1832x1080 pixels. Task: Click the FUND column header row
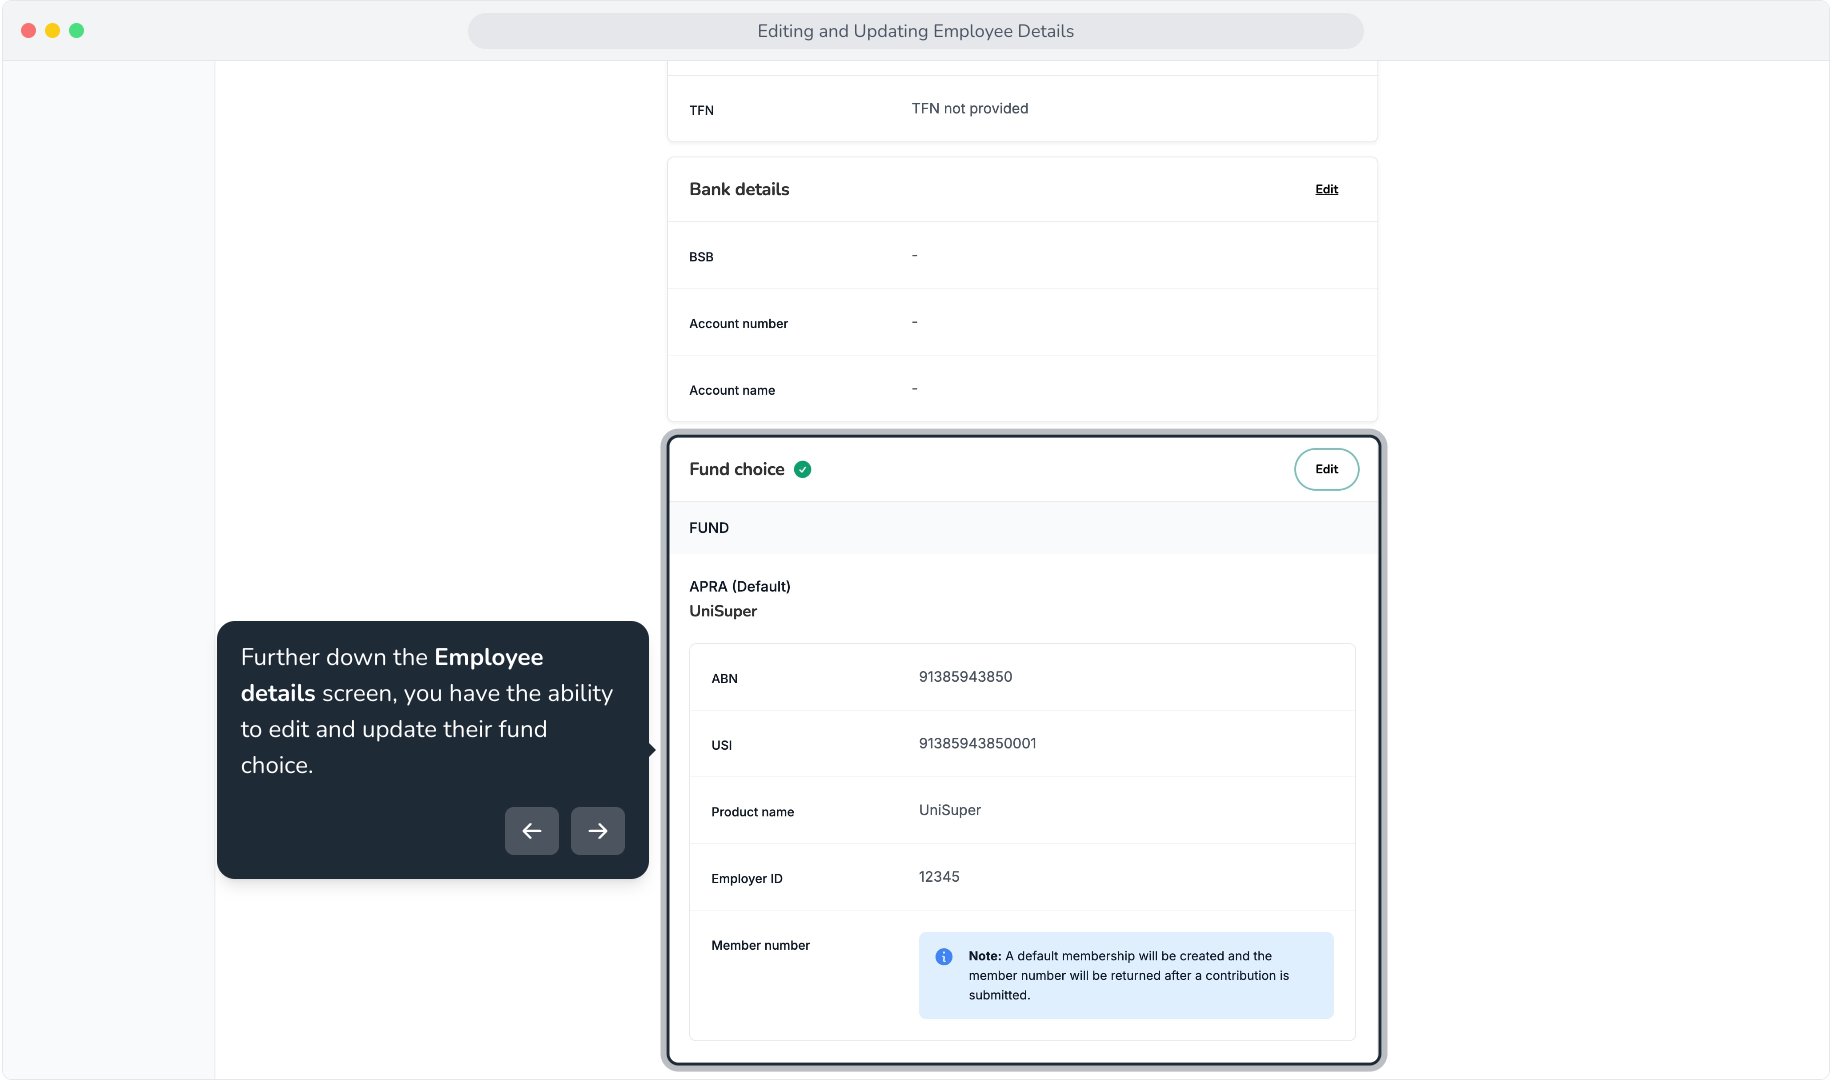point(1022,528)
